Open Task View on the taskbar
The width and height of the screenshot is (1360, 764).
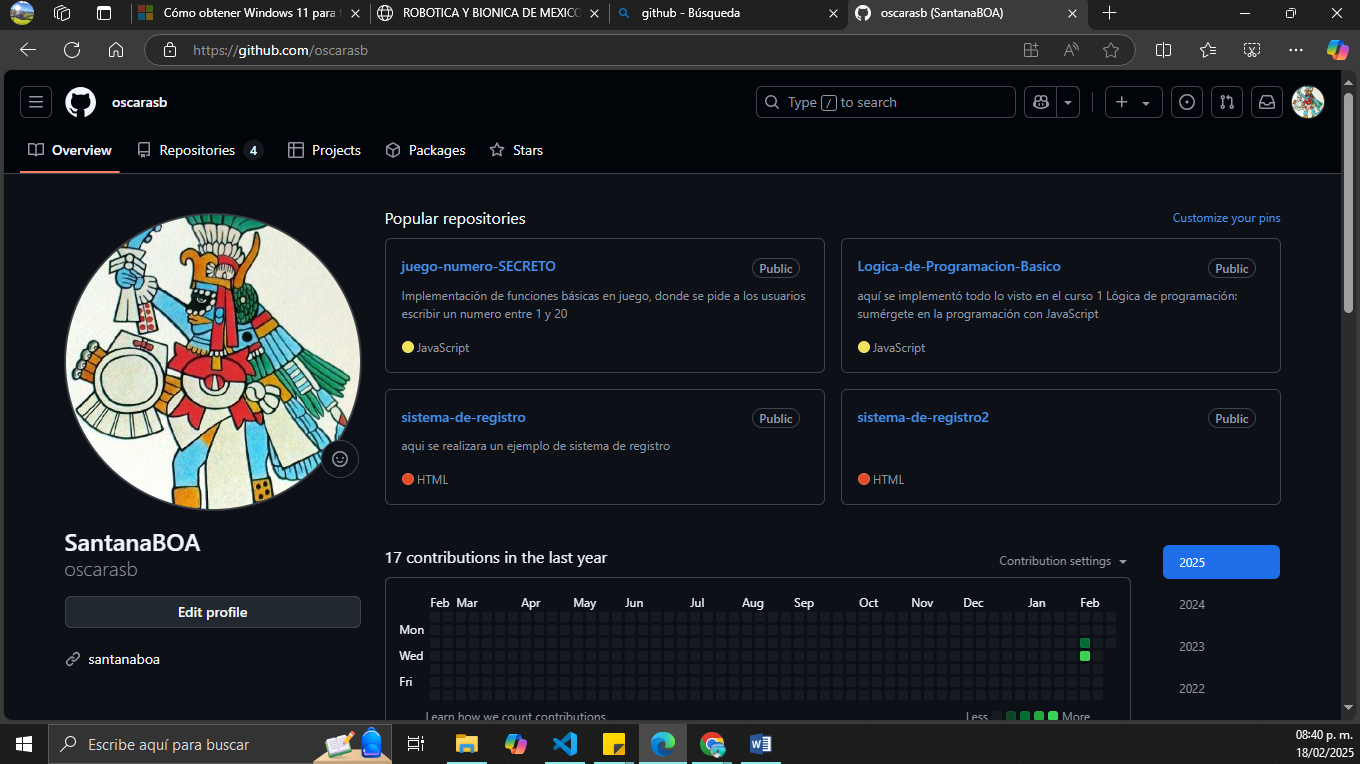point(415,744)
